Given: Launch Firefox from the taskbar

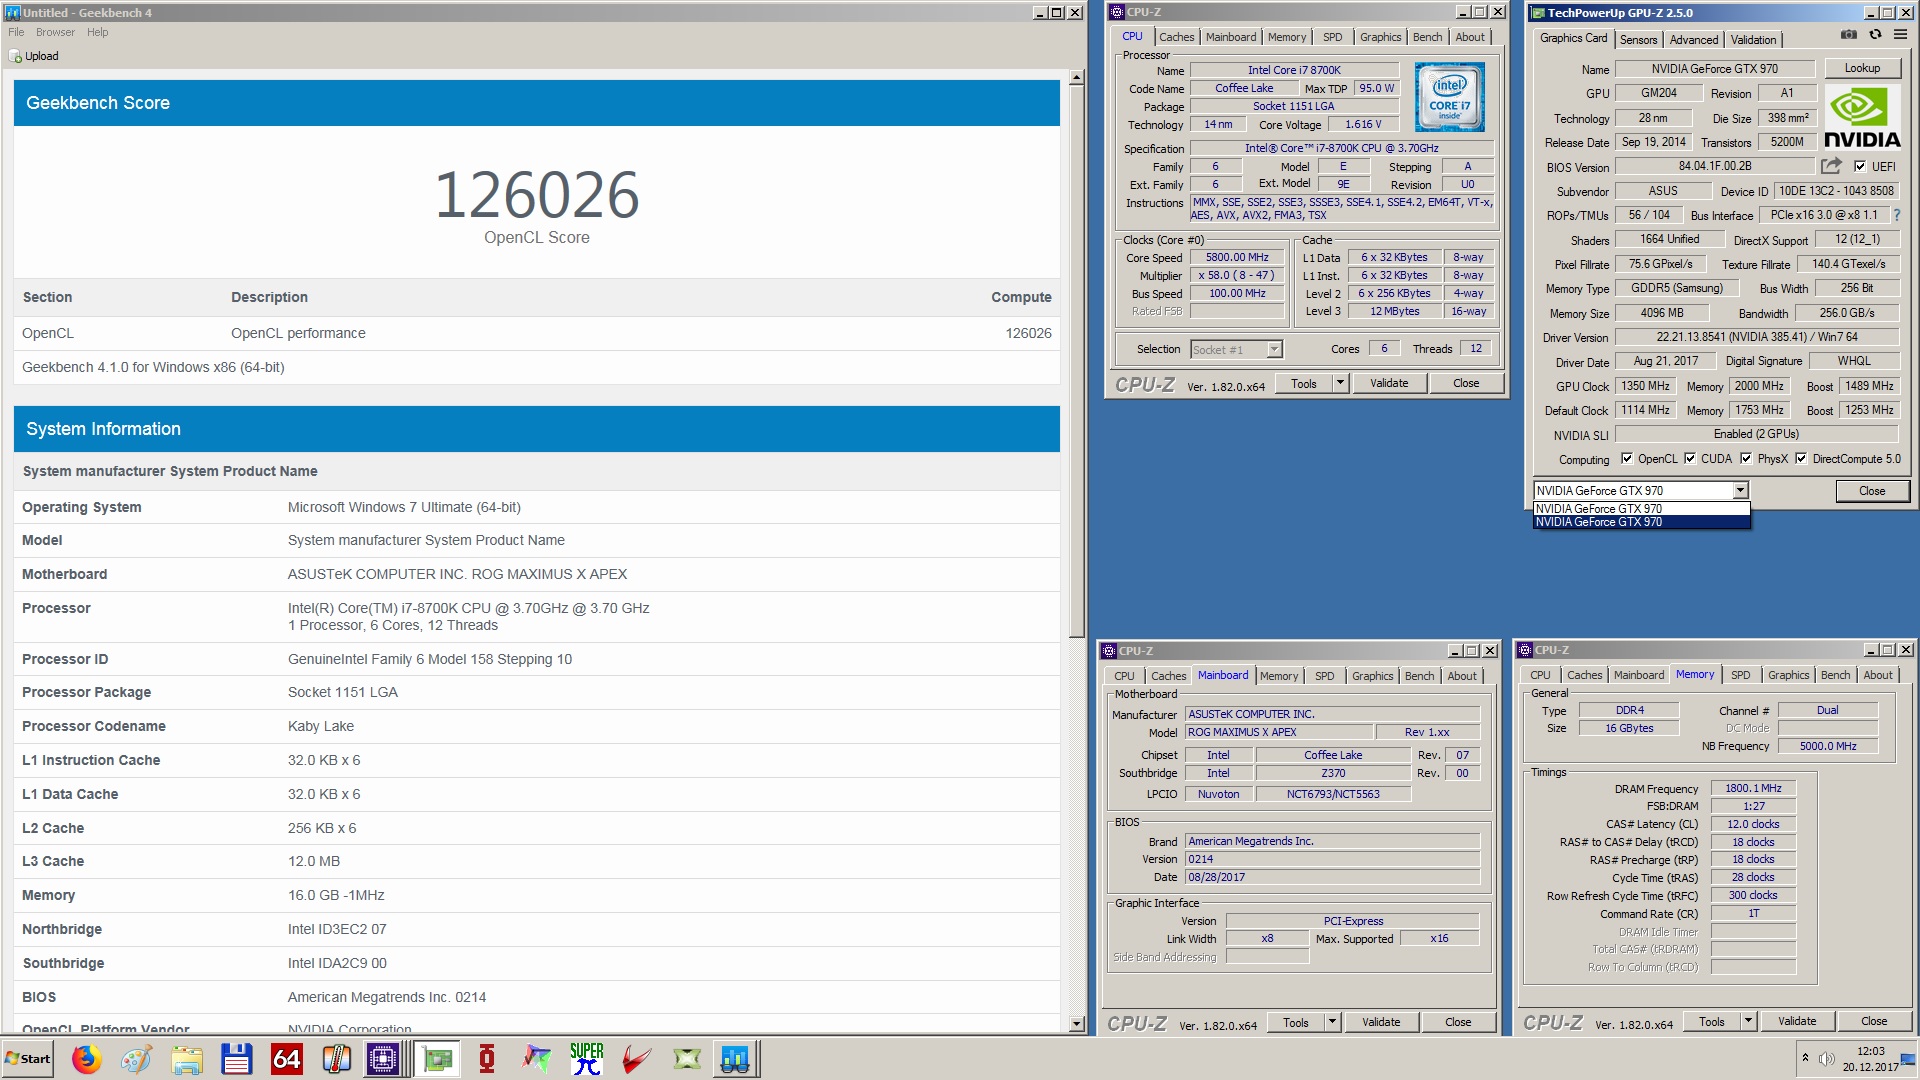Looking at the screenshot, I should point(87,1059).
